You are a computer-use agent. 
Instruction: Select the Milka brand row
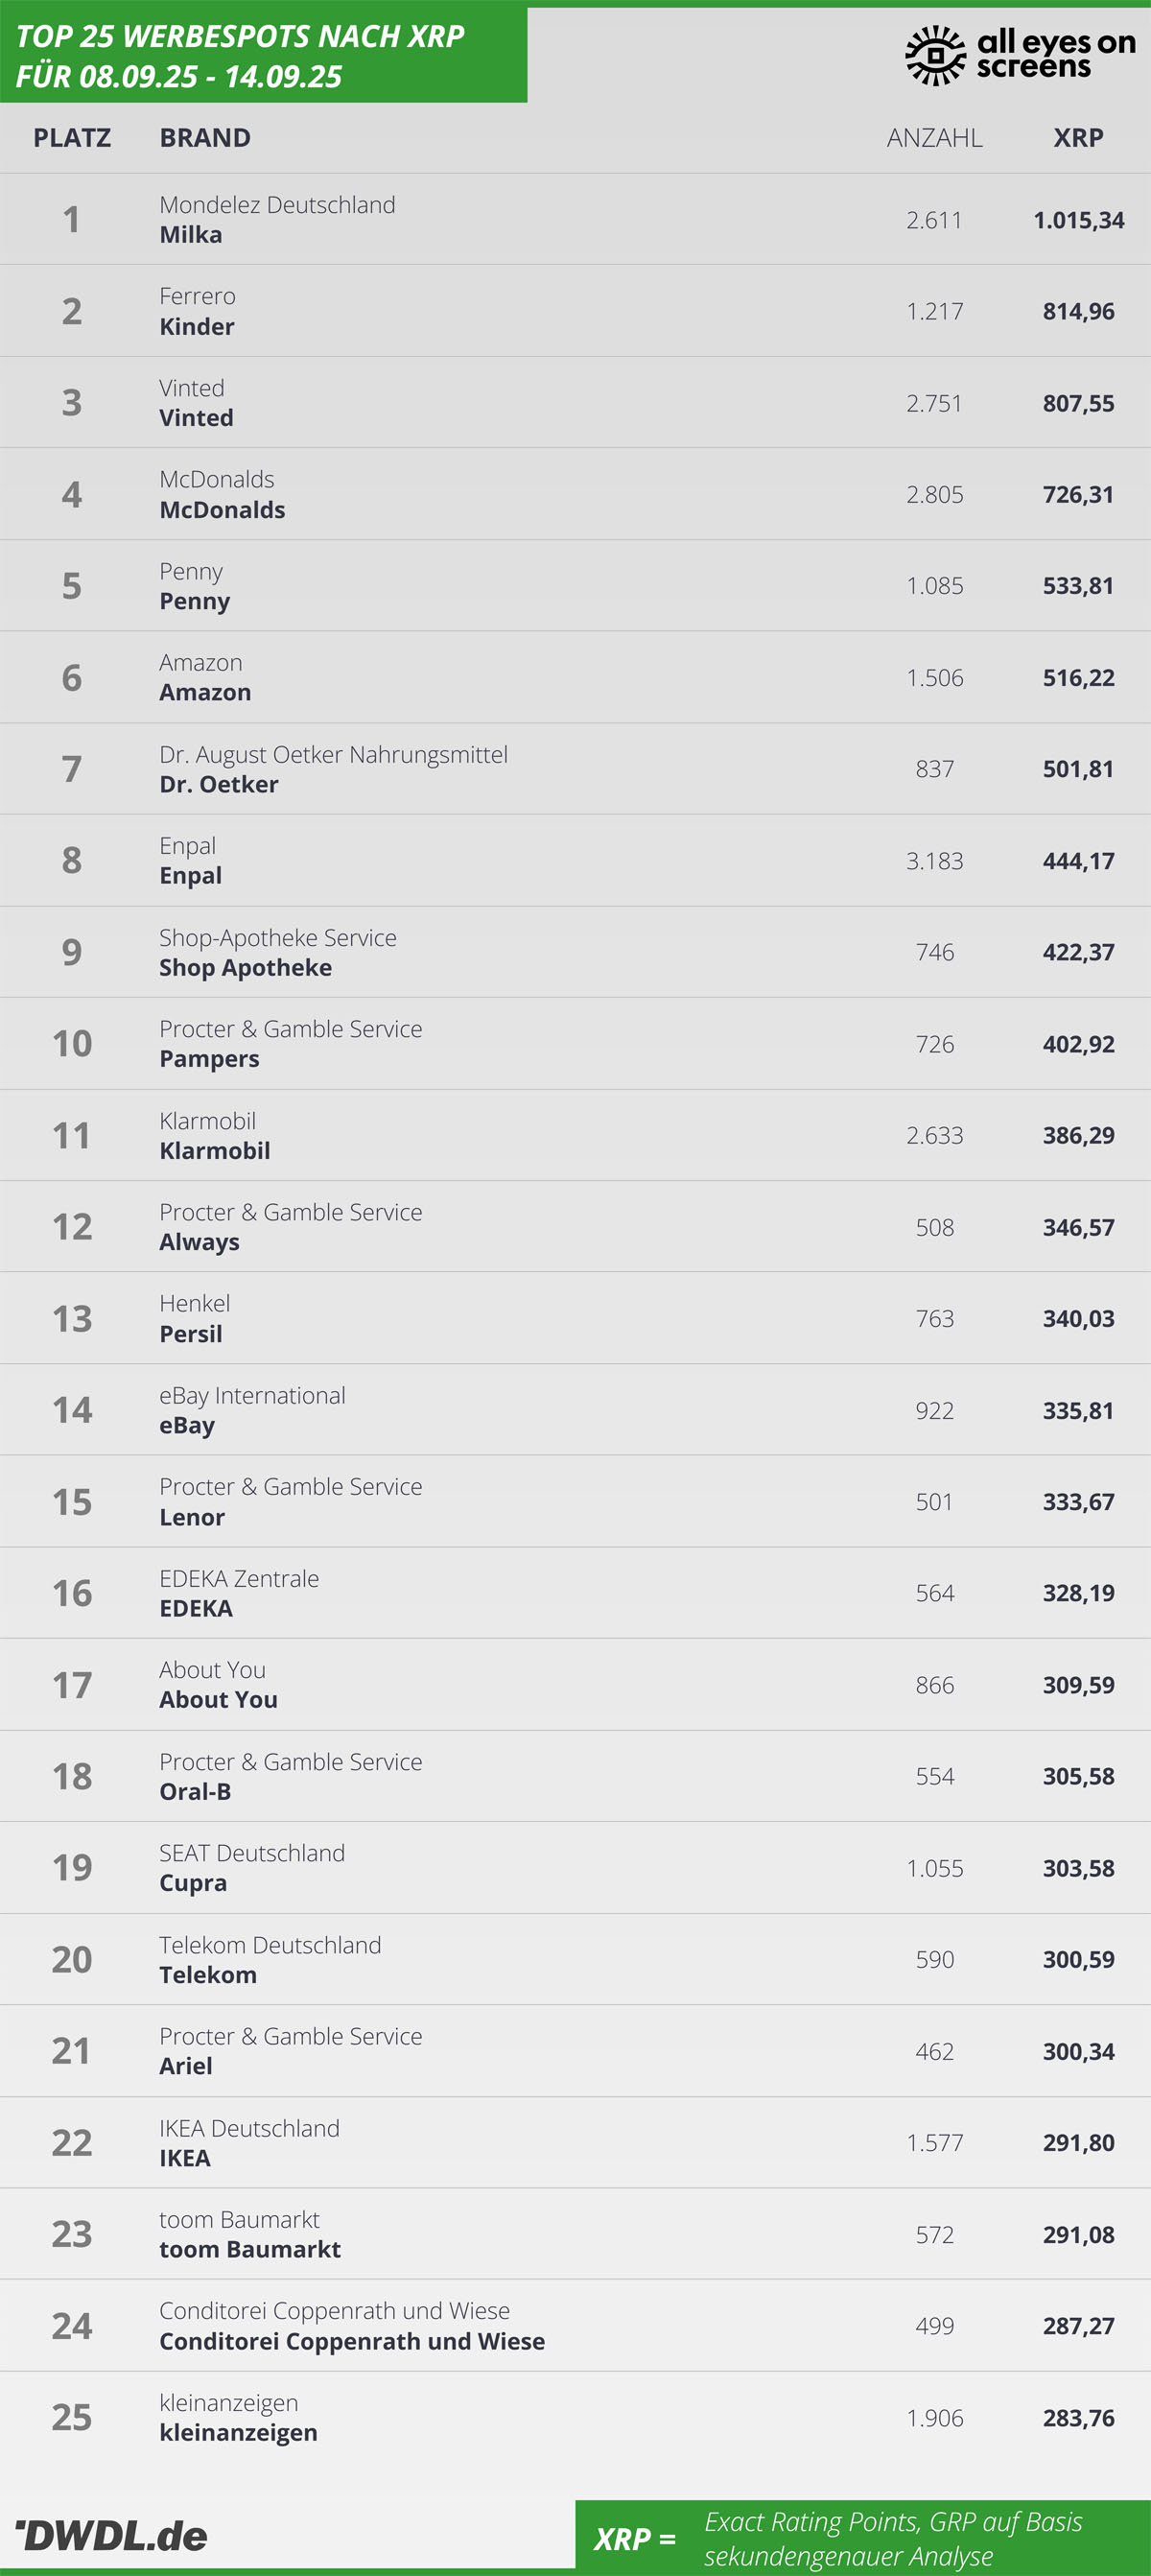point(575,219)
